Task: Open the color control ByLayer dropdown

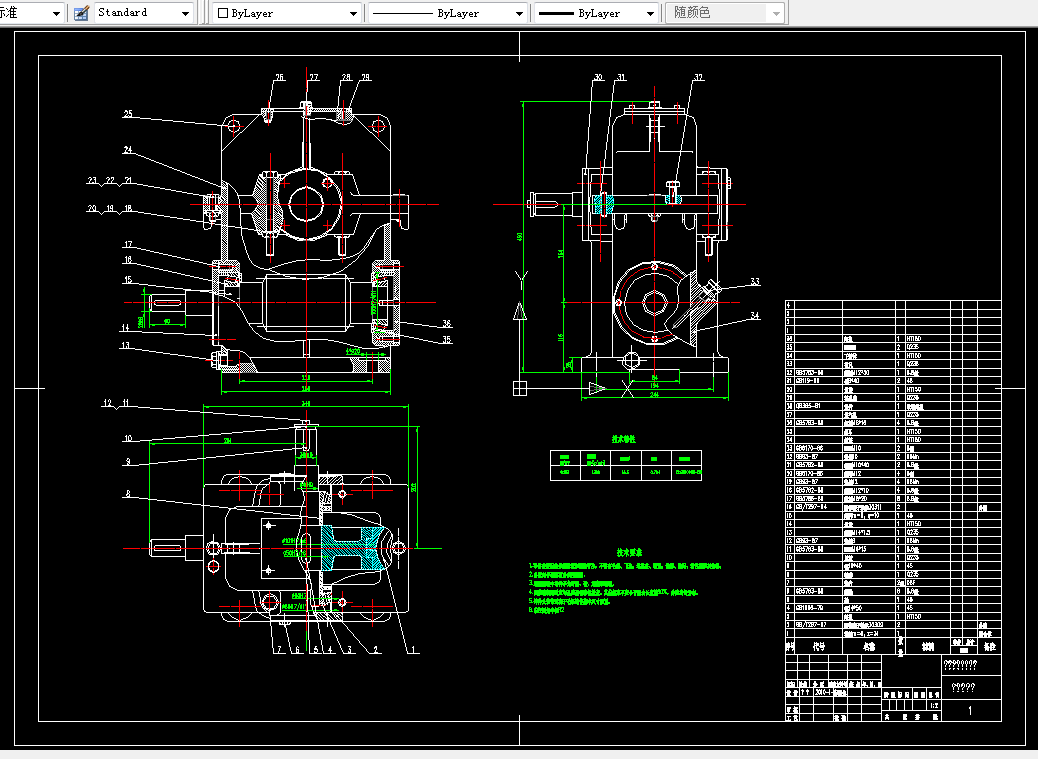Action: pyautogui.click(x=287, y=13)
